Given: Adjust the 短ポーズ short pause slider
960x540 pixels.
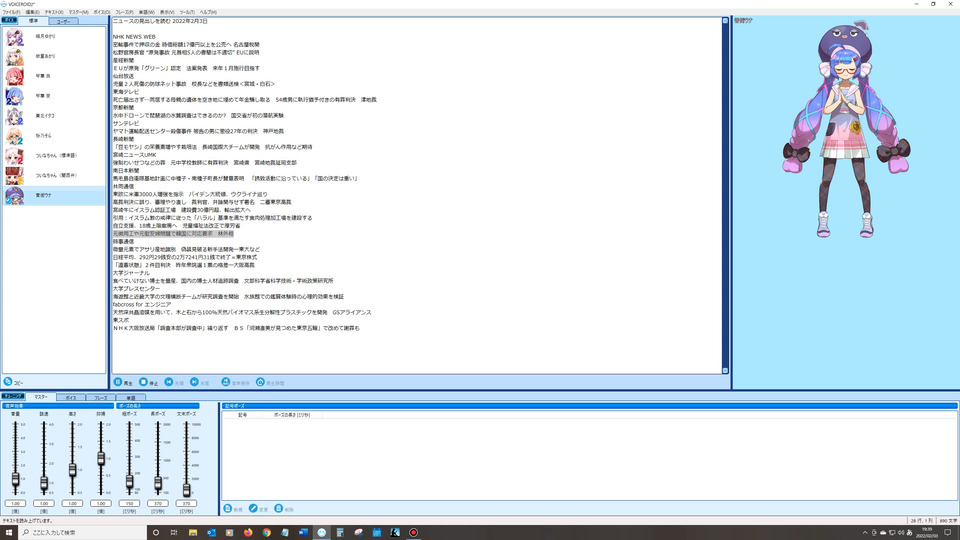Looking at the screenshot, I should [x=129, y=482].
